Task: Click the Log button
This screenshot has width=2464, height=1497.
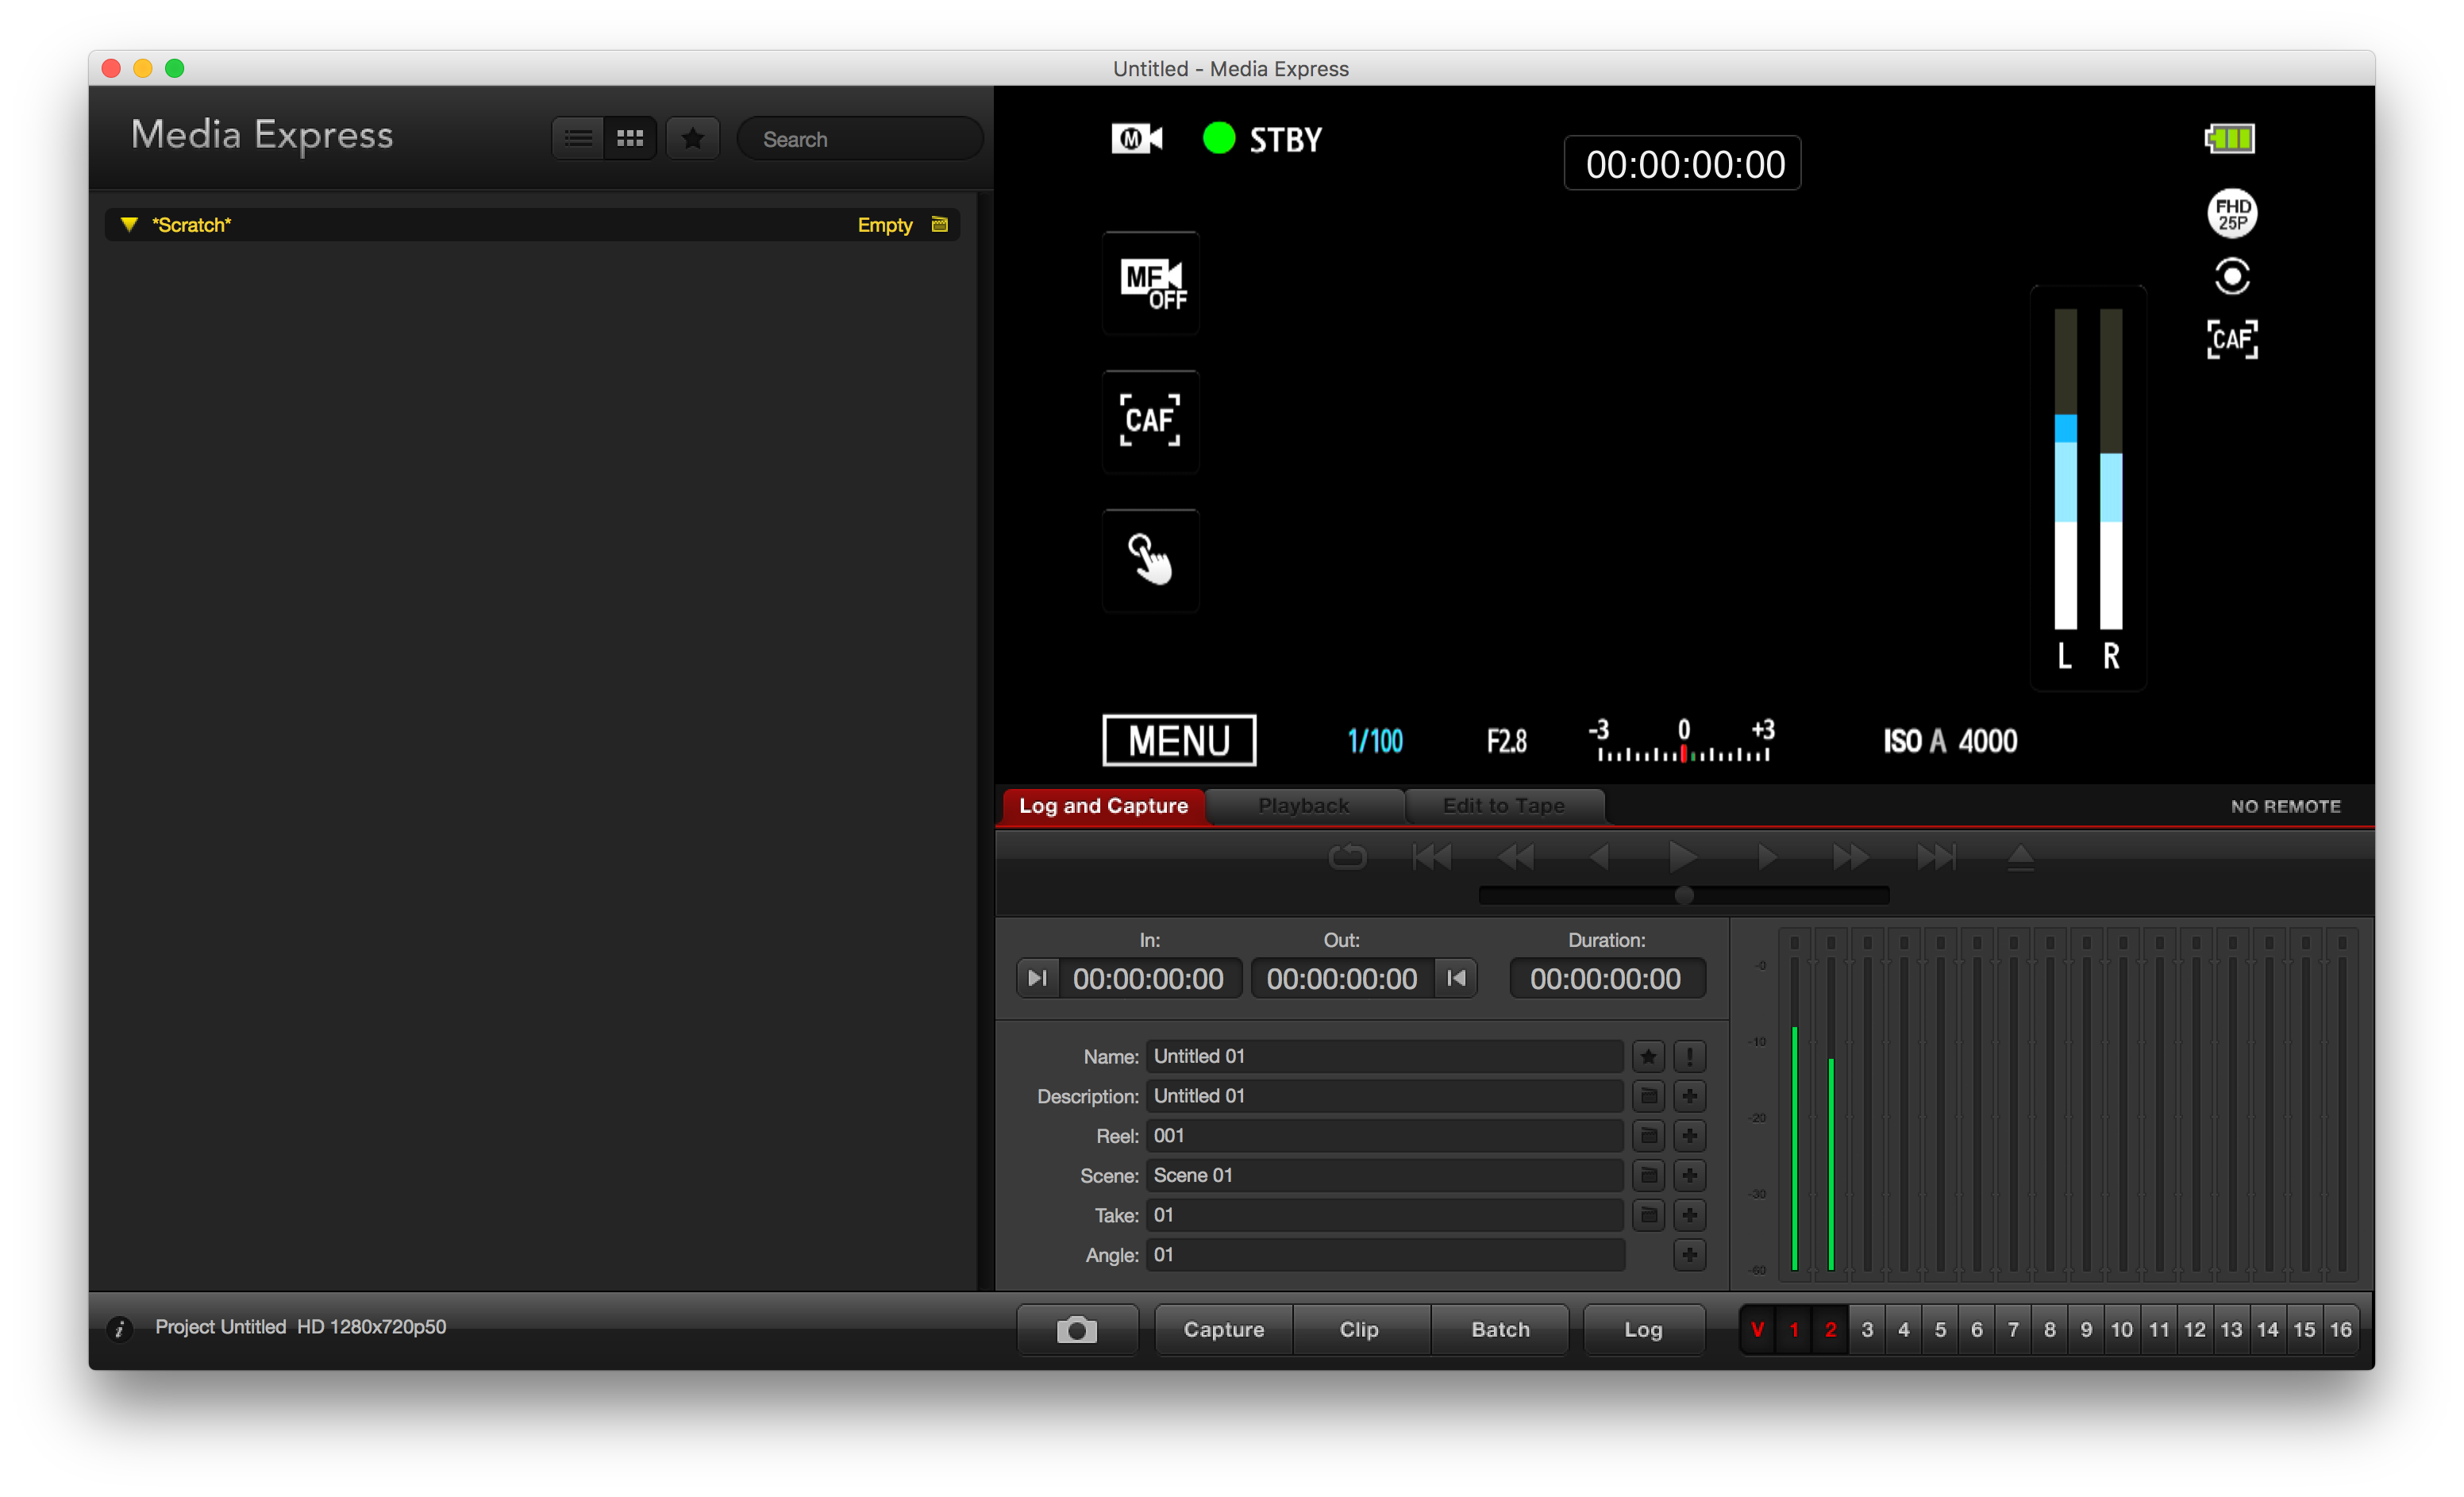Action: pos(1643,1329)
